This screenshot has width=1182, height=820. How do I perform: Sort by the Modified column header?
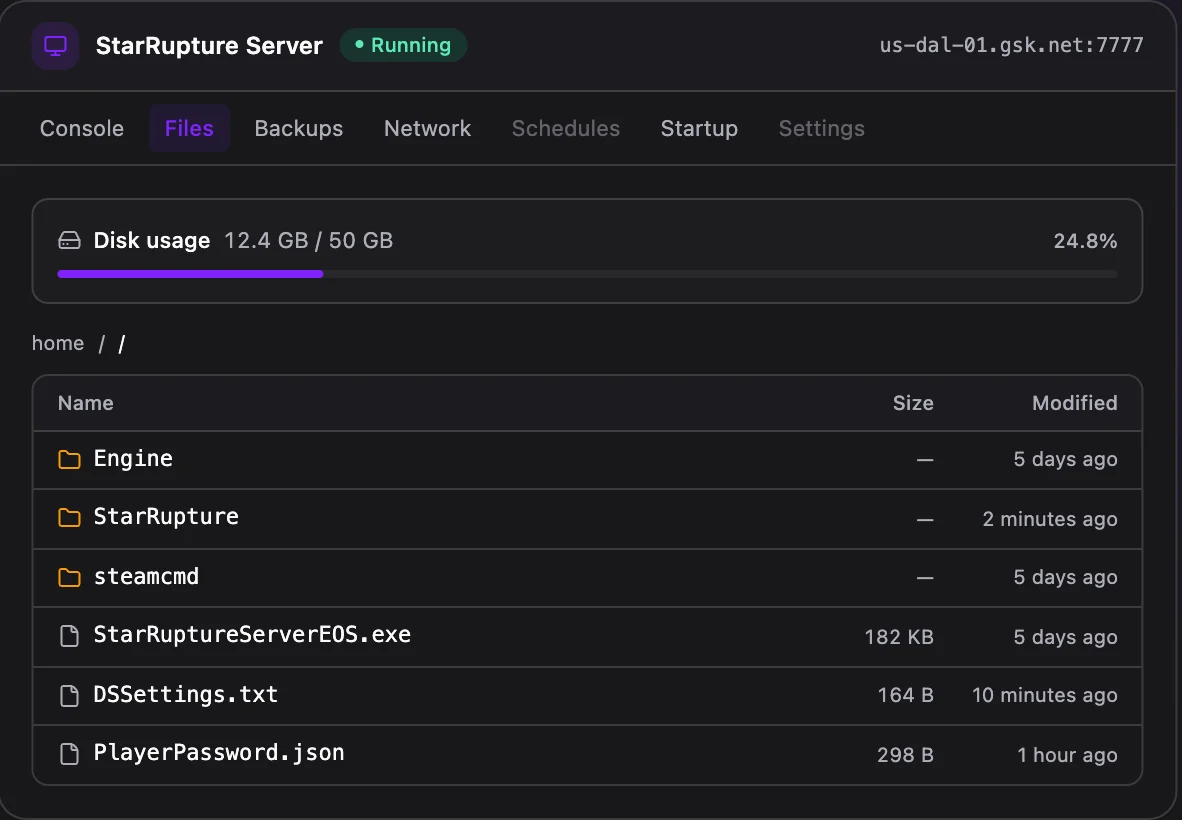1074,403
